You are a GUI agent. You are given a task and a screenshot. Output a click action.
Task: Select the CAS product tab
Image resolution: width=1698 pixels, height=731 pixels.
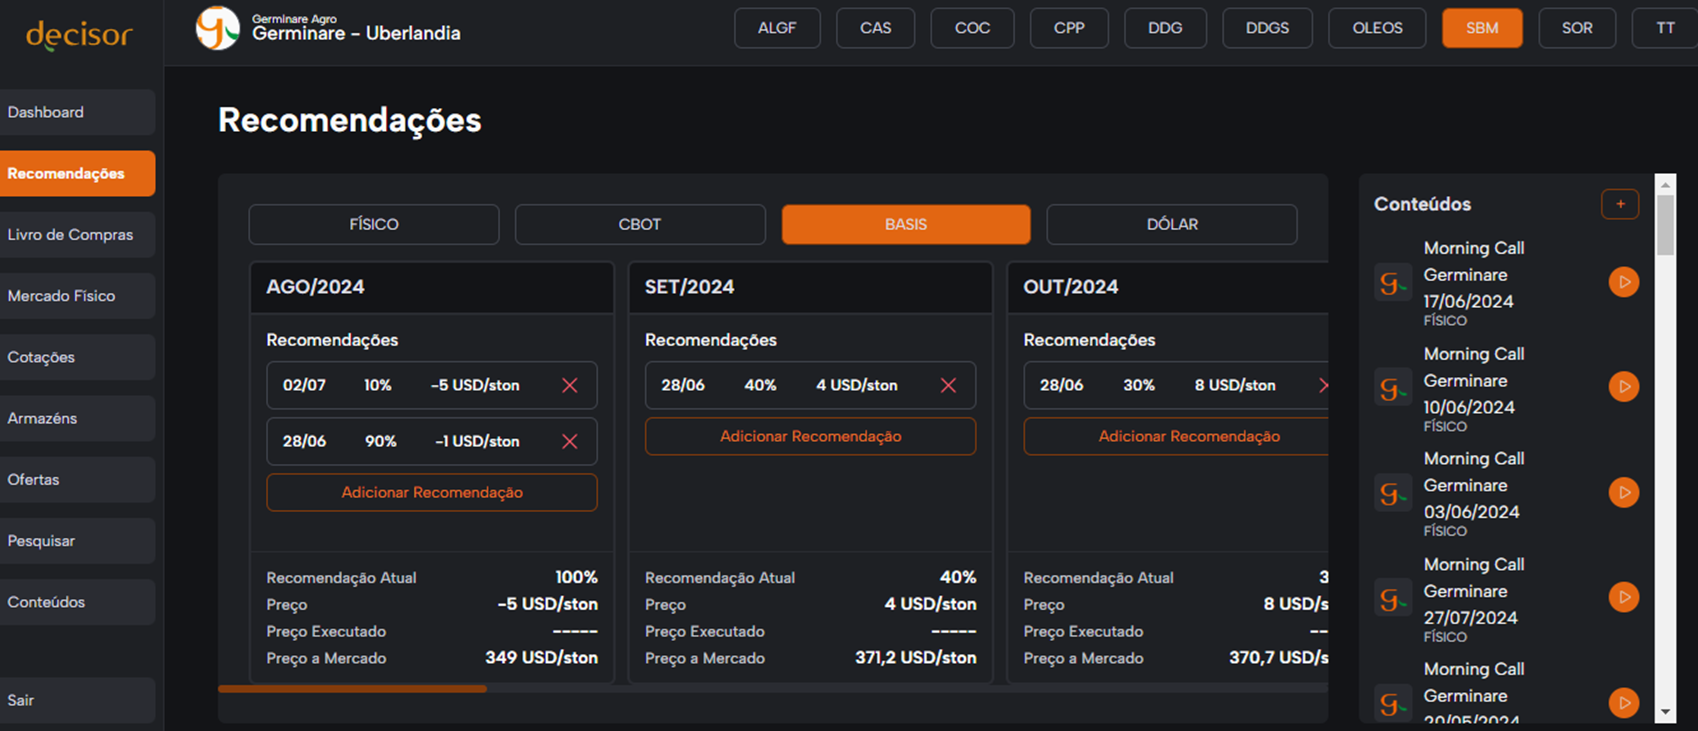pyautogui.click(x=875, y=28)
